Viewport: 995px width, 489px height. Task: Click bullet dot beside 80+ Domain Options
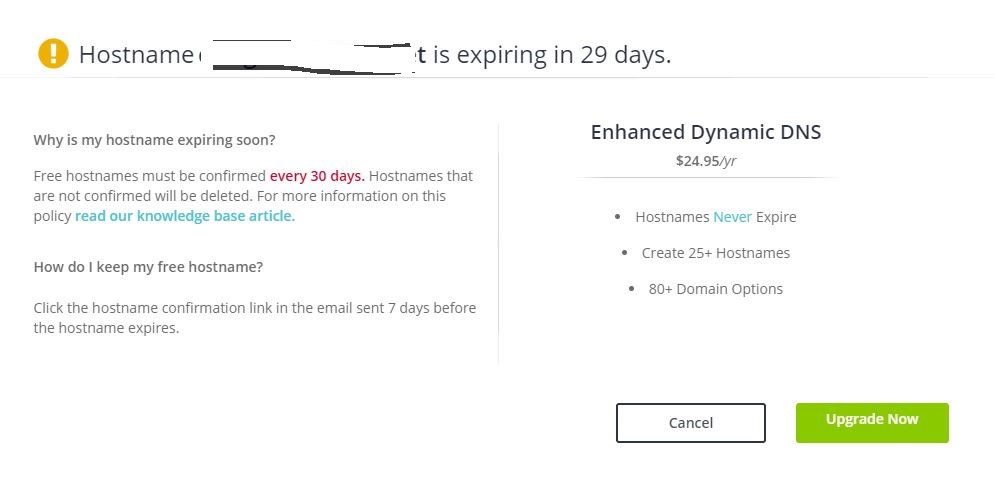click(x=631, y=289)
